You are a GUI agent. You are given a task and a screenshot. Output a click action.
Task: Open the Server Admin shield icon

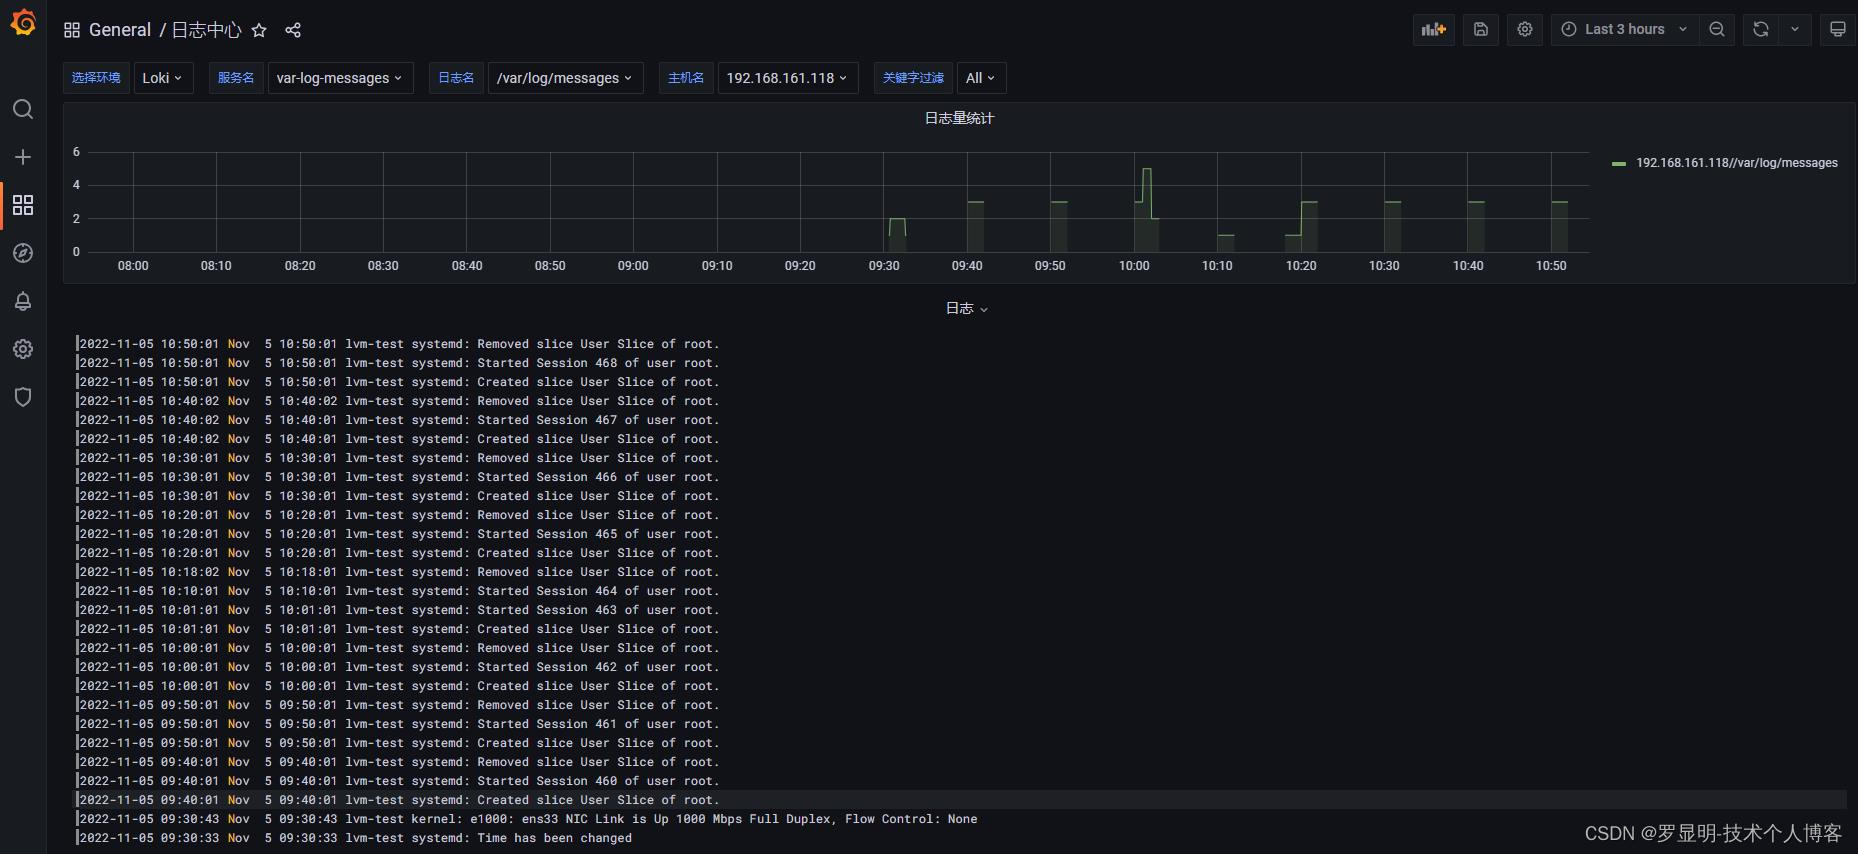pos(23,397)
